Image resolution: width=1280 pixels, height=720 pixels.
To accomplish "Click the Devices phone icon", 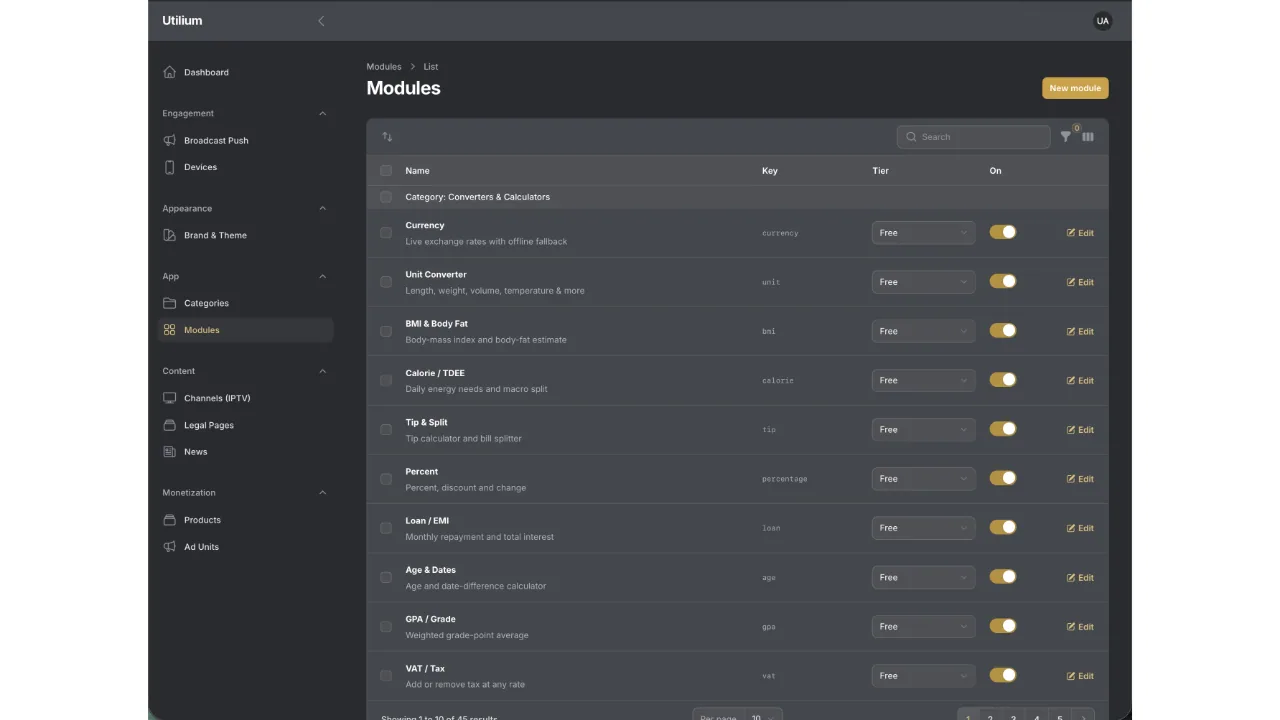I will click(x=169, y=167).
